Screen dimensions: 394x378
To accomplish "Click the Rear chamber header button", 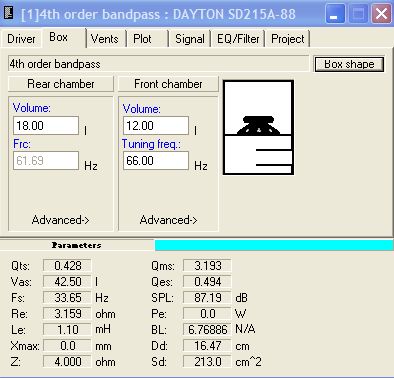I will 61,84.
